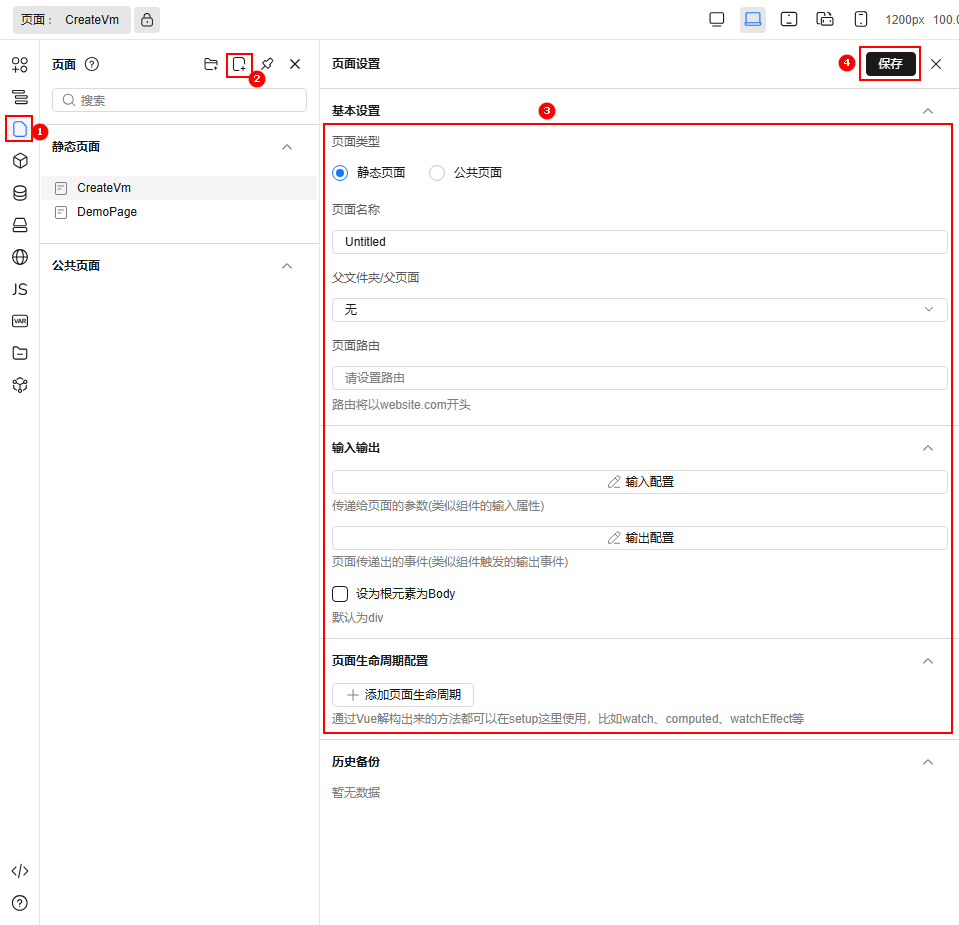959x925 pixels.
Task: Open the internationalization globe panel
Action: pyautogui.click(x=19, y=257)
